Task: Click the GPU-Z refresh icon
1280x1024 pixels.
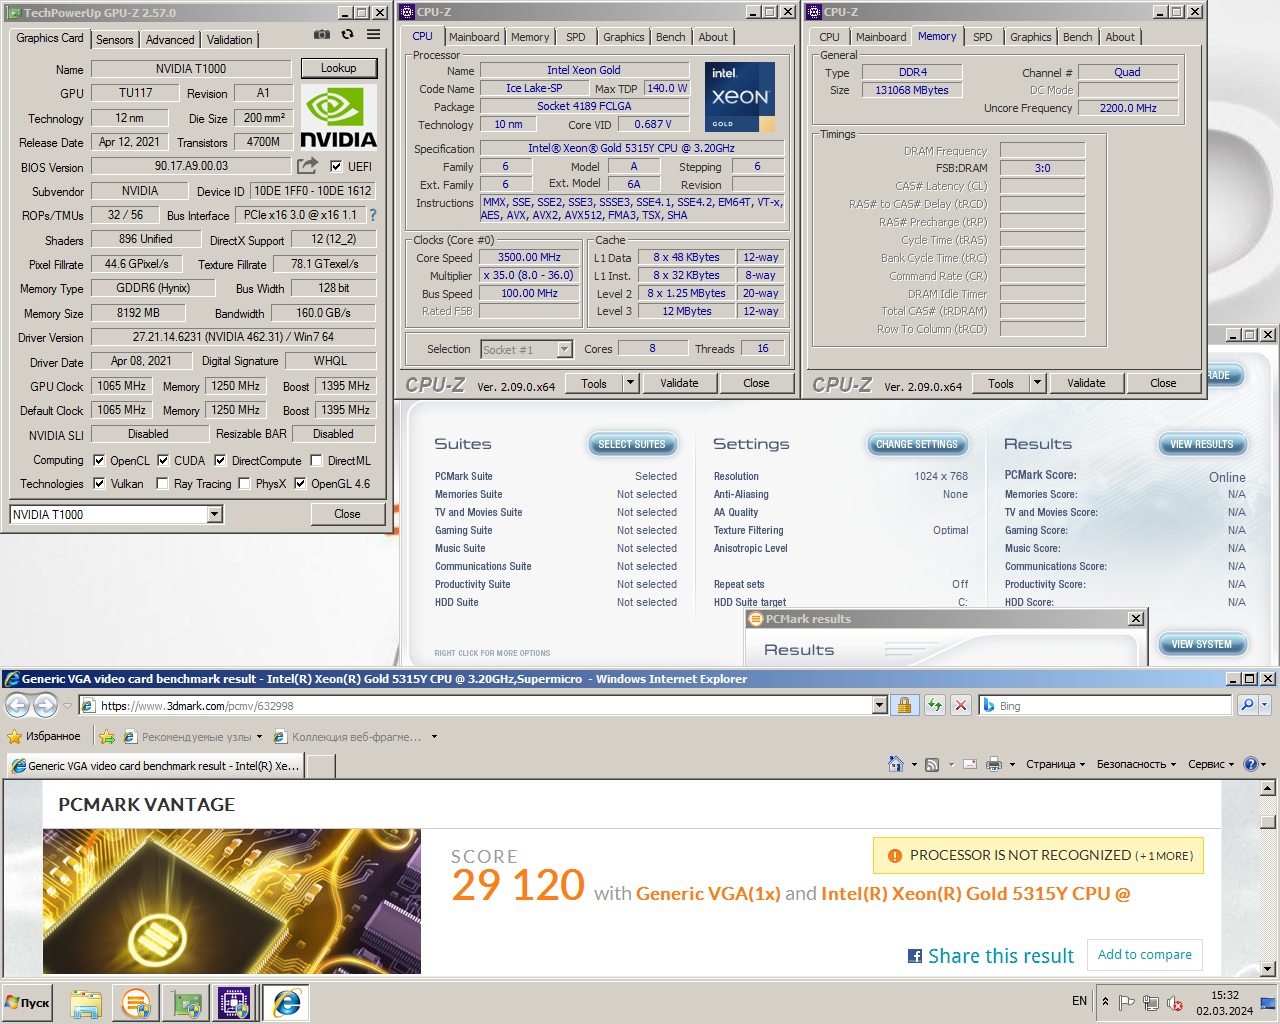Action: (x=347, y=34)
